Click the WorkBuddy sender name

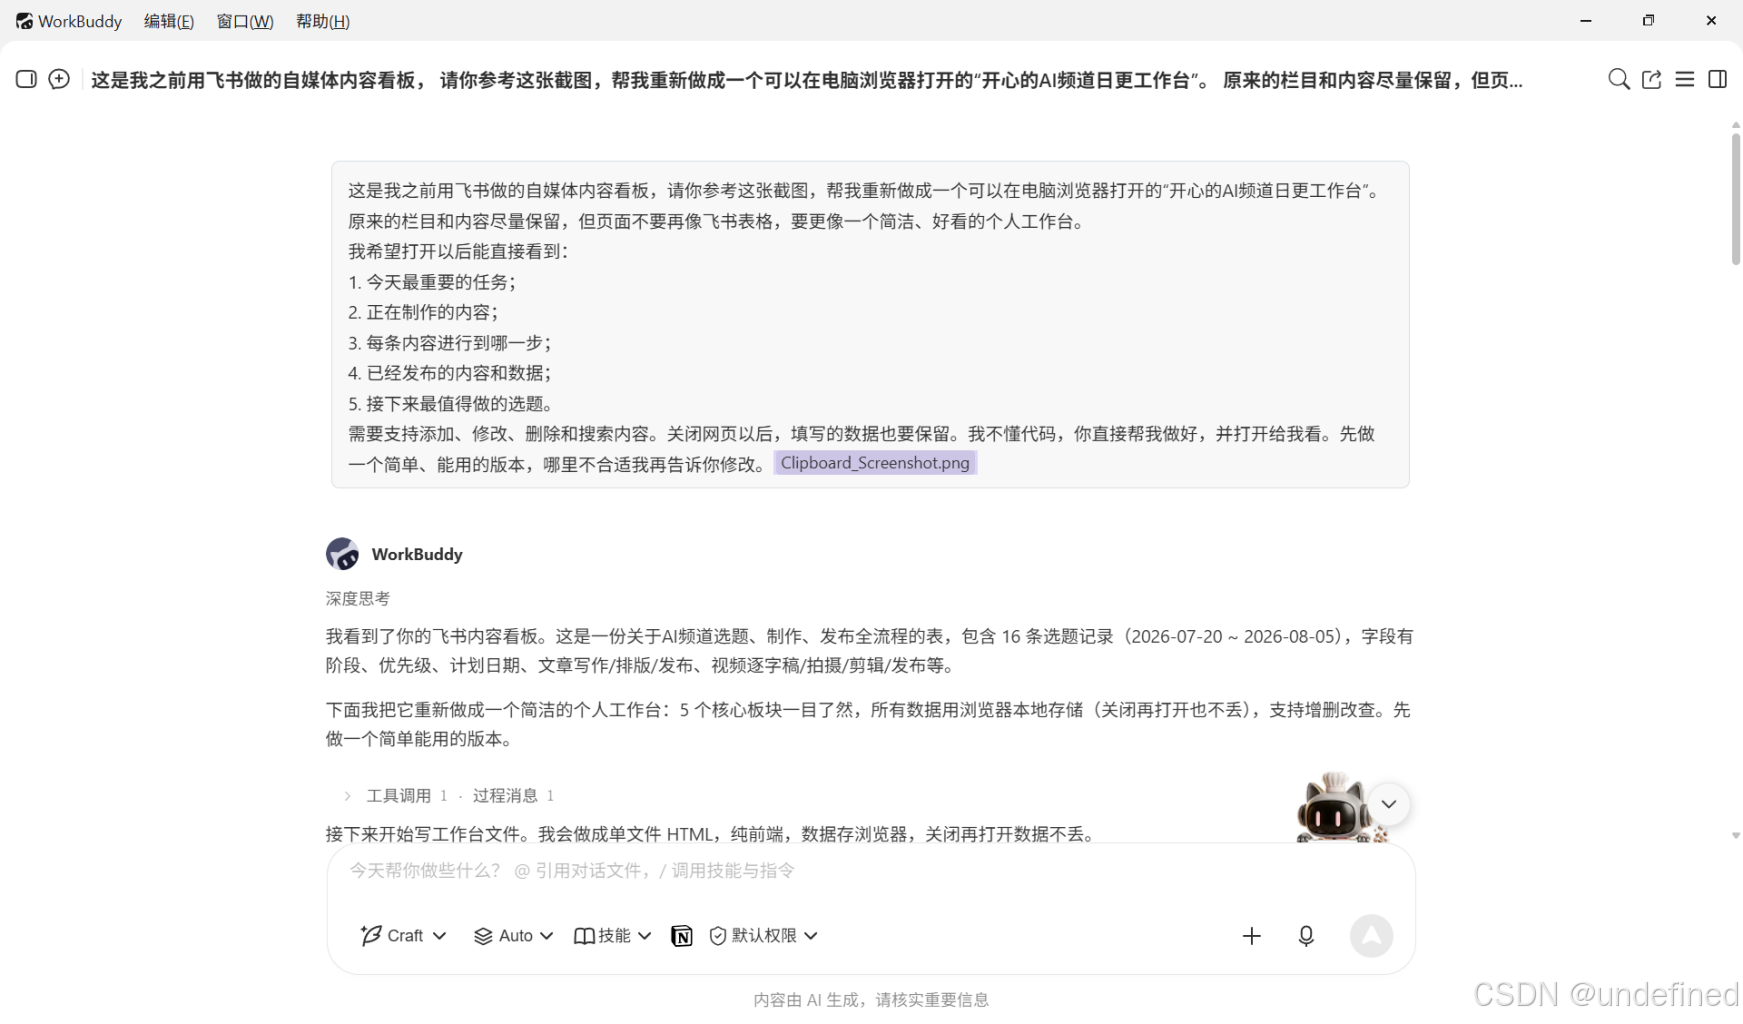417,555
